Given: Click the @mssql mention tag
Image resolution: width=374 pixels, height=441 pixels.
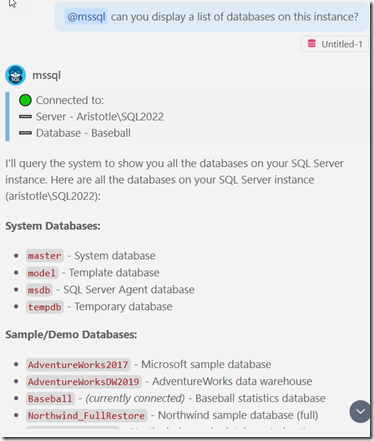Looking at the screenshot, I should click(86, 17).
